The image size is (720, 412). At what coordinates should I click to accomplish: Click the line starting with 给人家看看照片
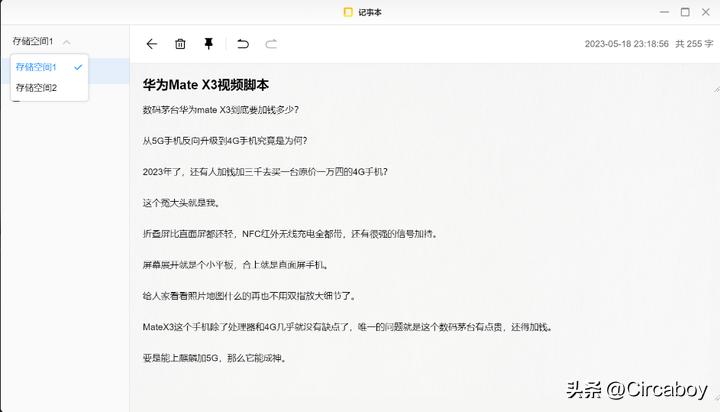click(250, 296)
